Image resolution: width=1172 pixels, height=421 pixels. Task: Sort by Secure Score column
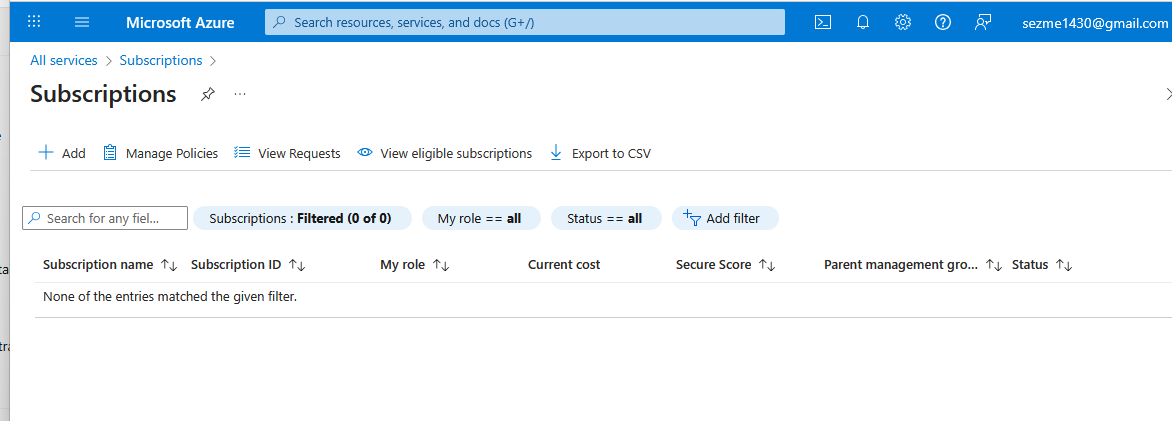pyautogui.click(x=725, y=265)
